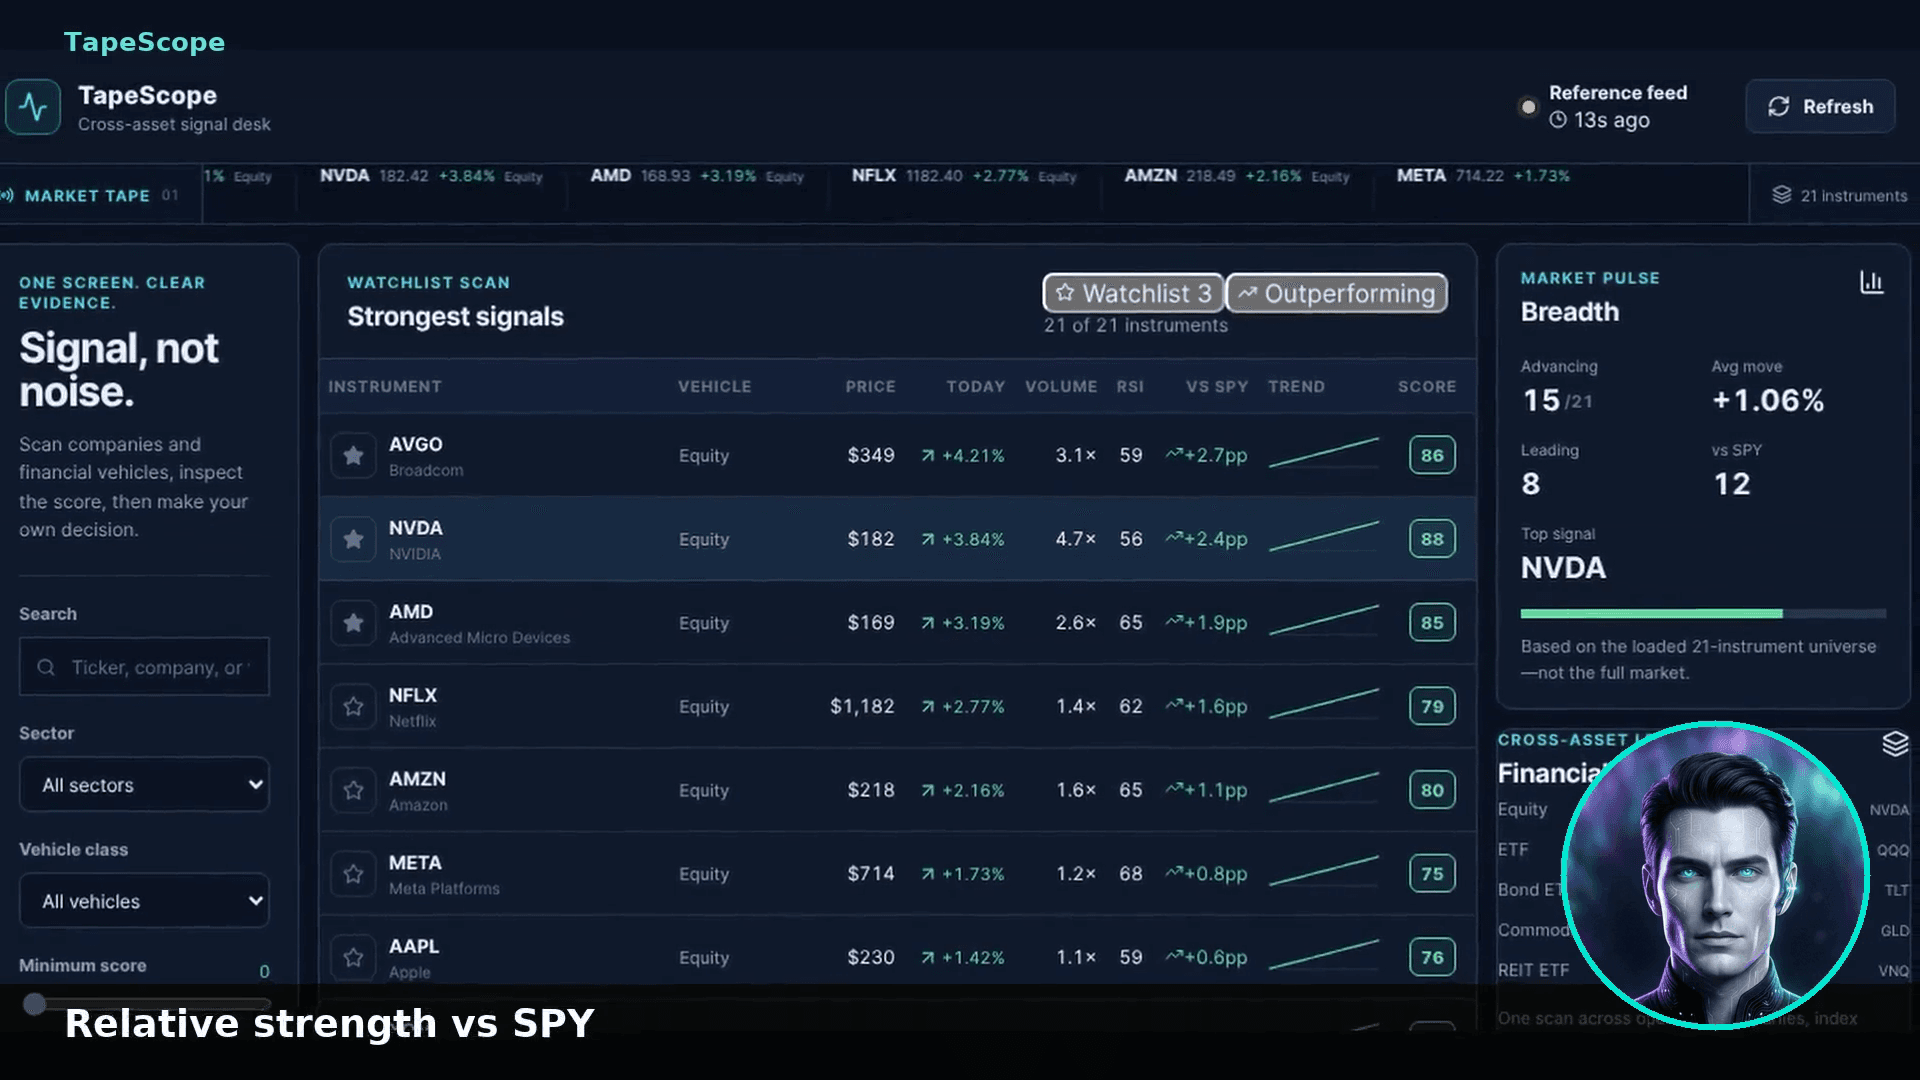The image size is (1920, 1080).
Task: Refresh the reference feed data
Action: [x=1820, y=107]
